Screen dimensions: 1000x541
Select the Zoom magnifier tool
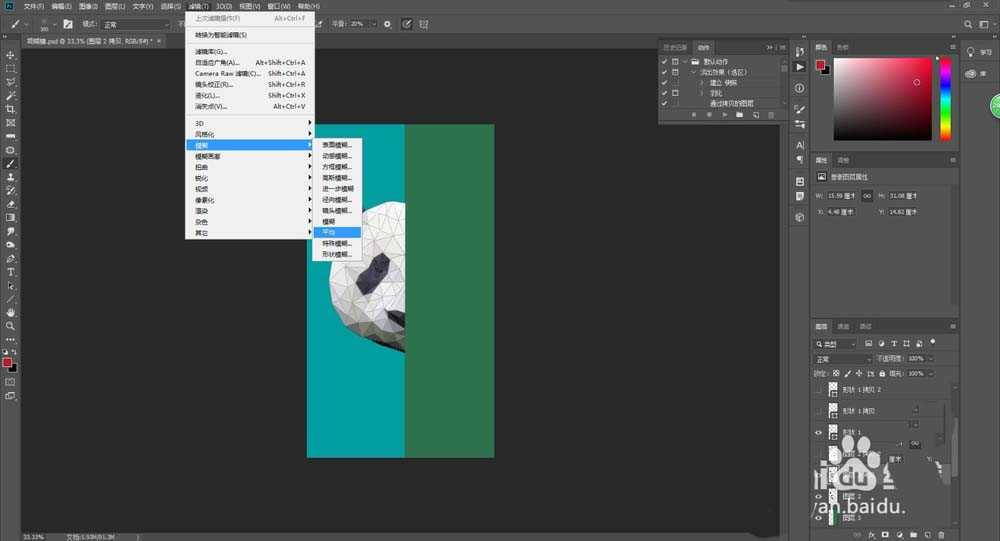coord(11,325)
